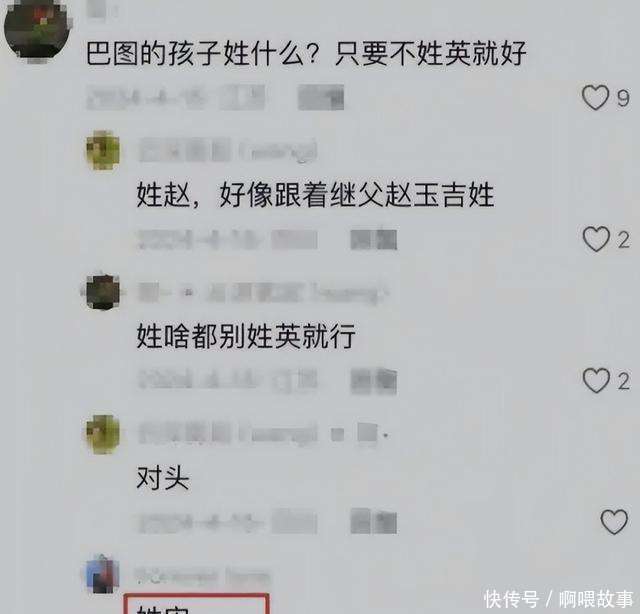Like the top comment with 9 likes
The height and width of the screenshot is (614, 640).
pyautogui.click(x=595, y=98)
